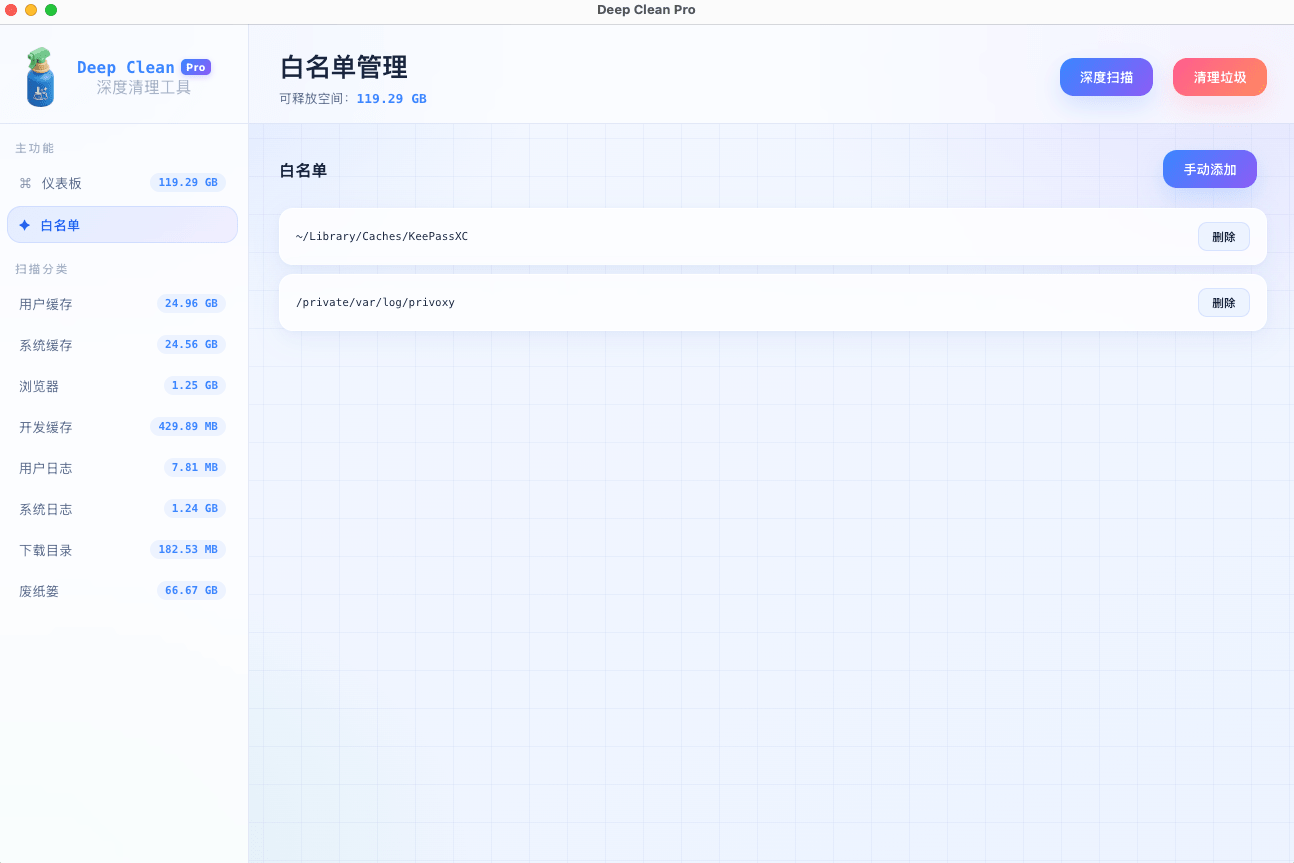Select the 用户日志 category
Screen dimensions: 1294x863
point(122,468)
